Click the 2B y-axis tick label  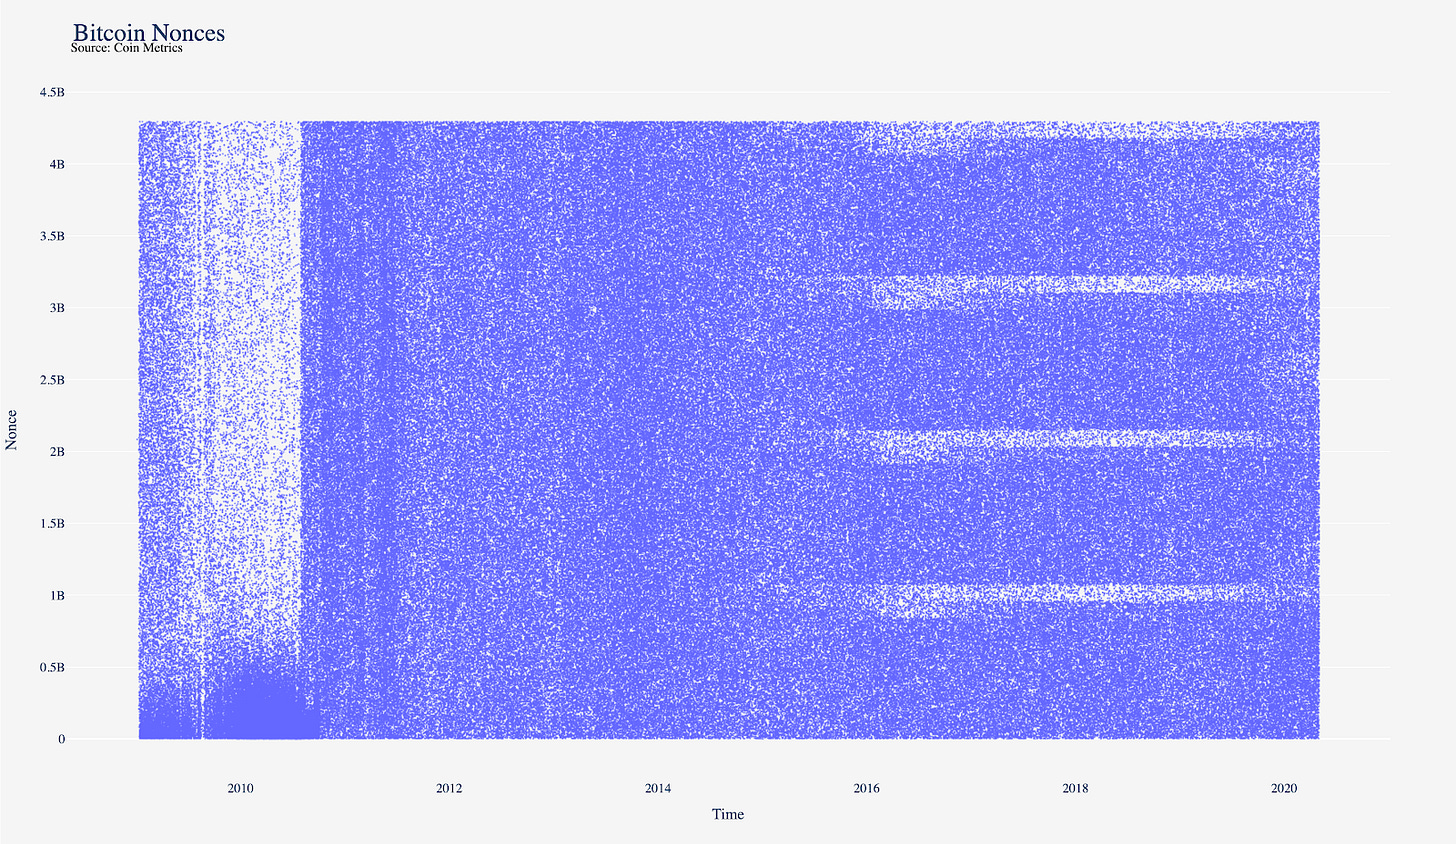click(x=56, y=452)
